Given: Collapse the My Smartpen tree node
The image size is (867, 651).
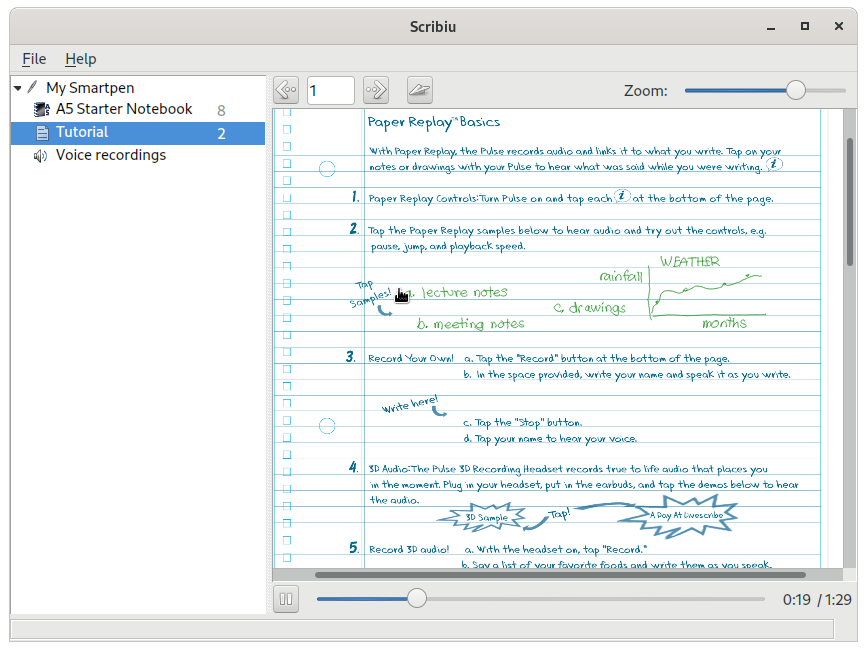Looking at the screenshot, I should tap(18, 88).
